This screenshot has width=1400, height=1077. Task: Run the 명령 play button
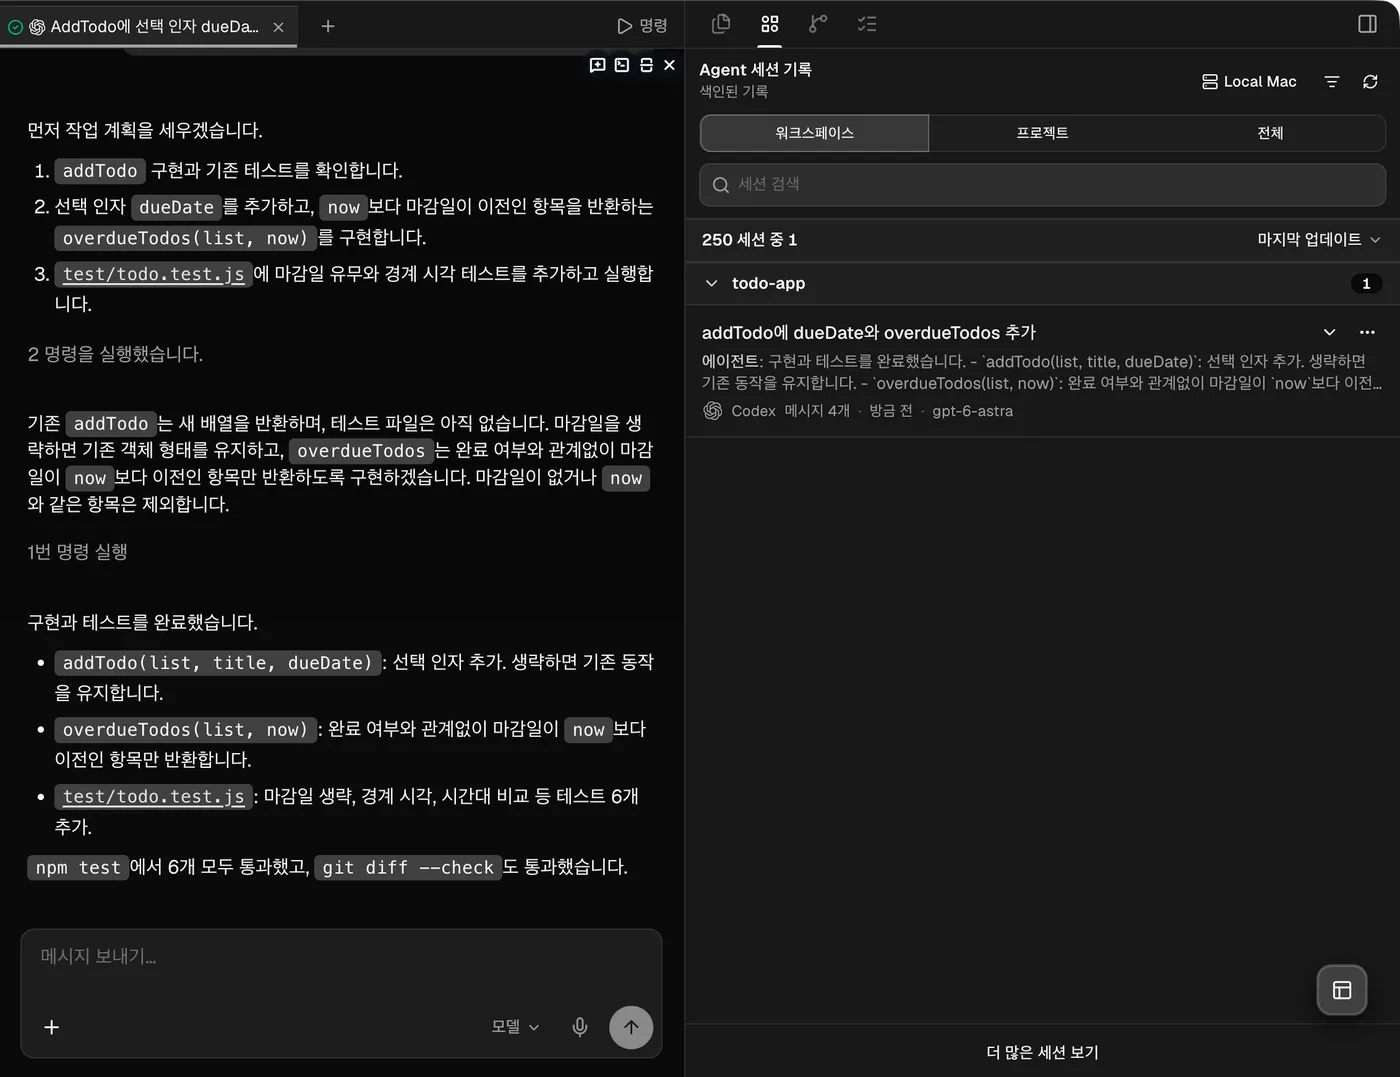(x=642, y=26)
